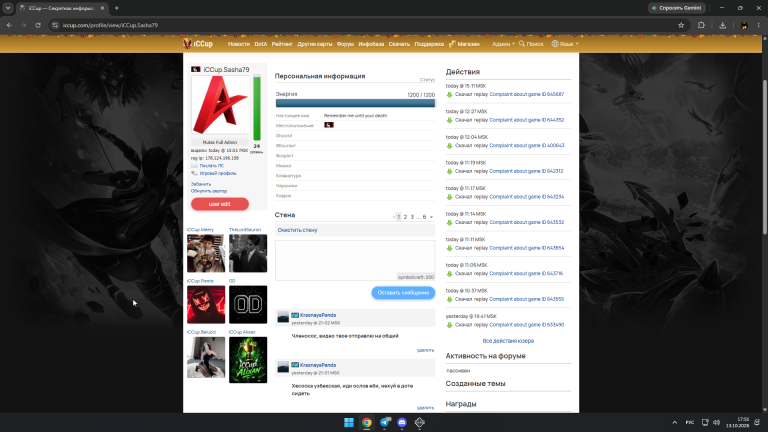Click next page arrow on wall
Screen dimensions: 768x432
(x=432, y=217)
